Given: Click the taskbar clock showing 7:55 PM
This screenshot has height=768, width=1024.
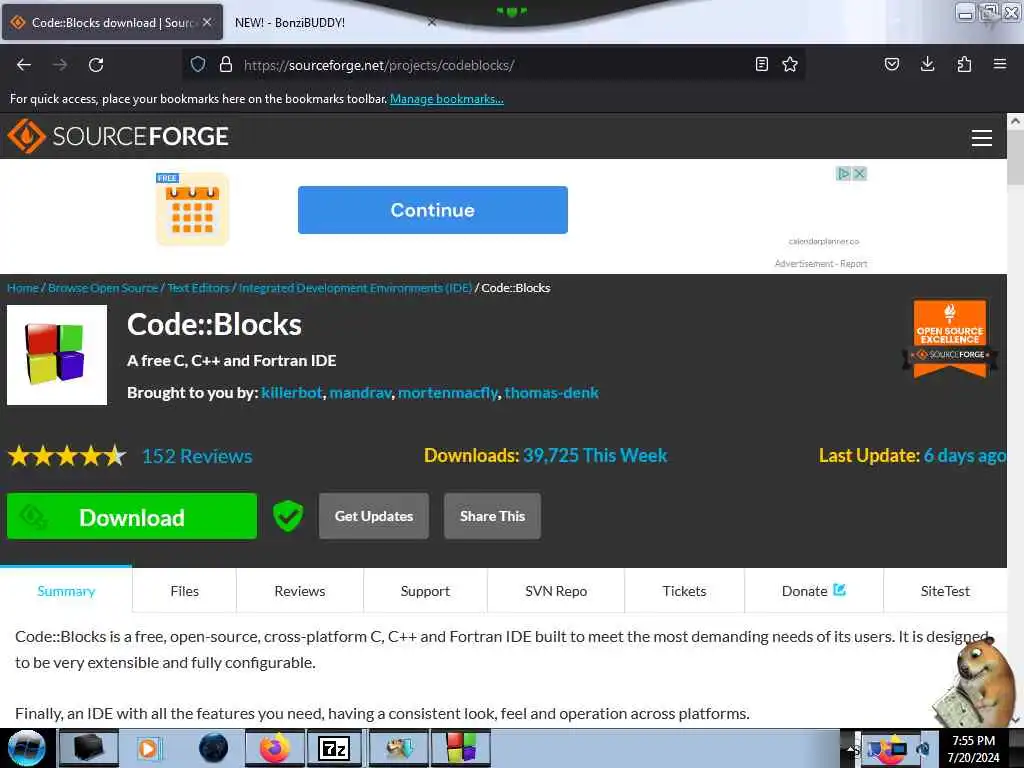Looking at the screenshot, I should 973,748.
